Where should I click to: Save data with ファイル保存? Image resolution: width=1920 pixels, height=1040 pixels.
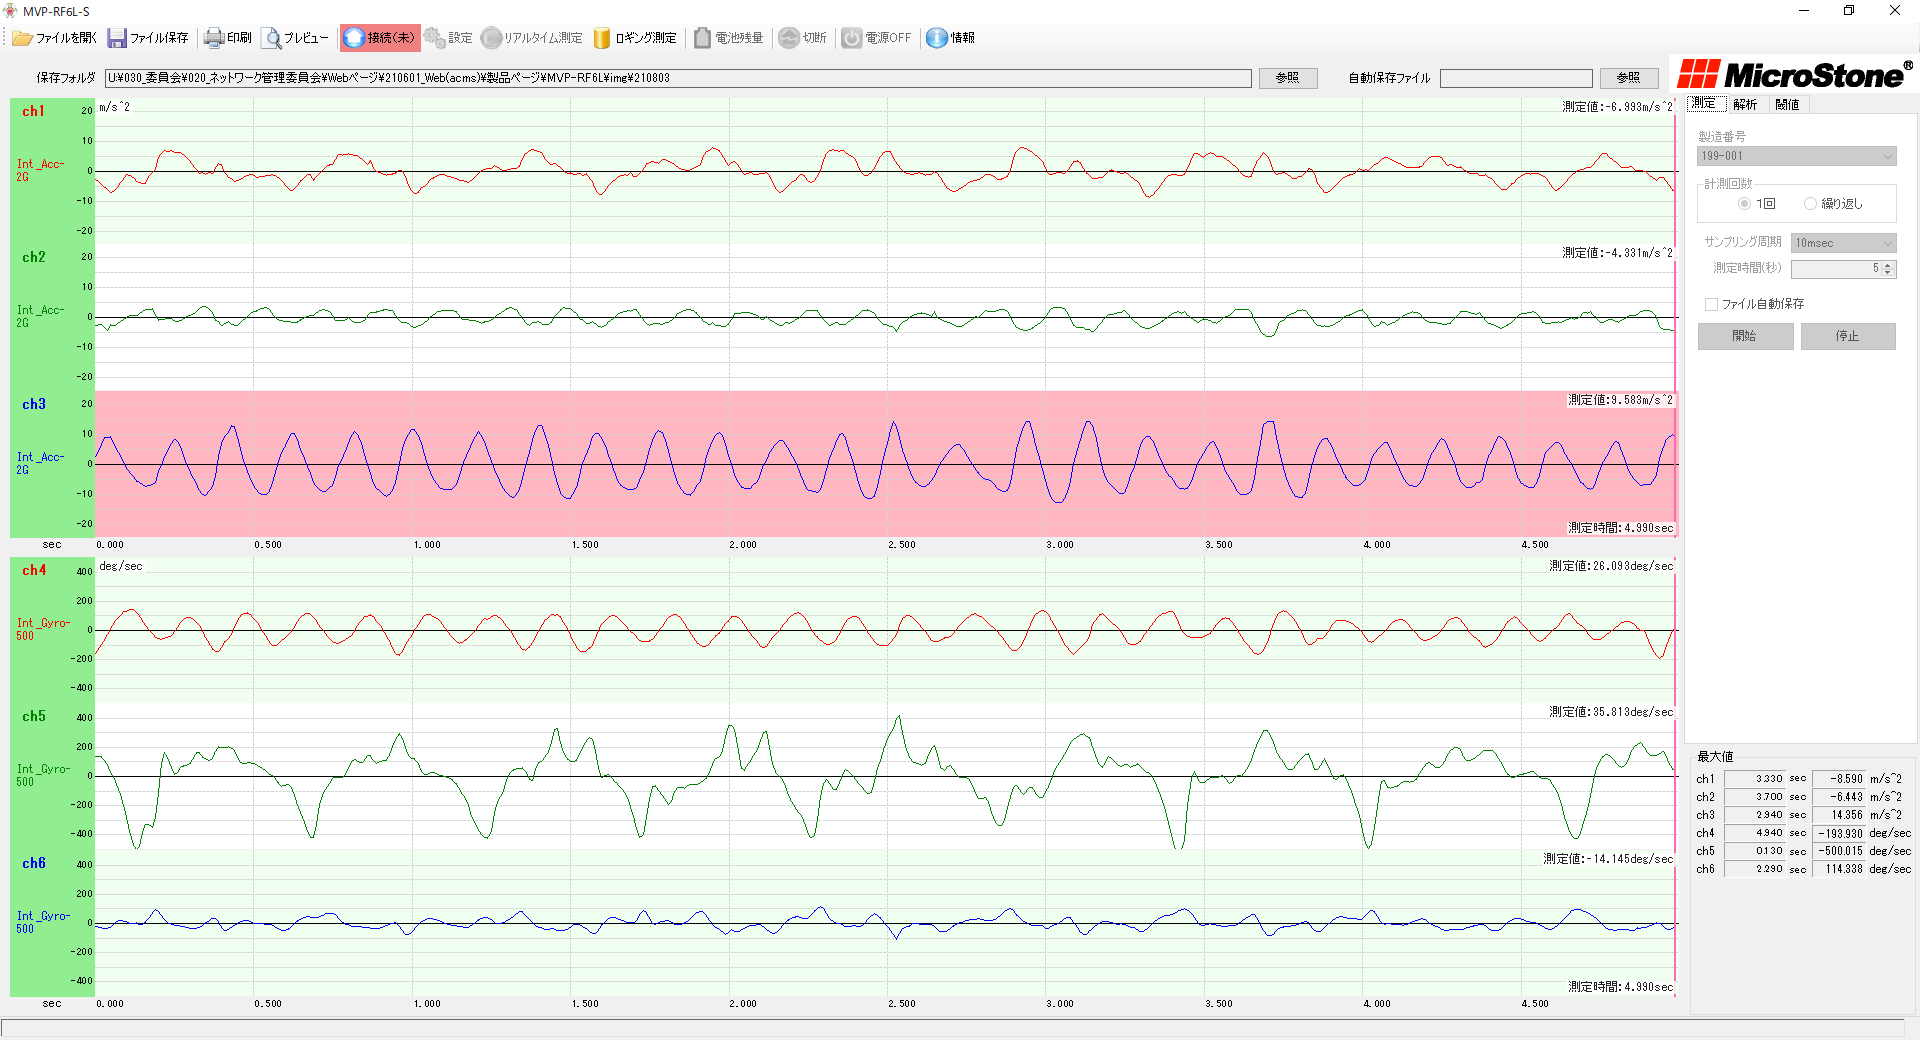coord(148,38)
